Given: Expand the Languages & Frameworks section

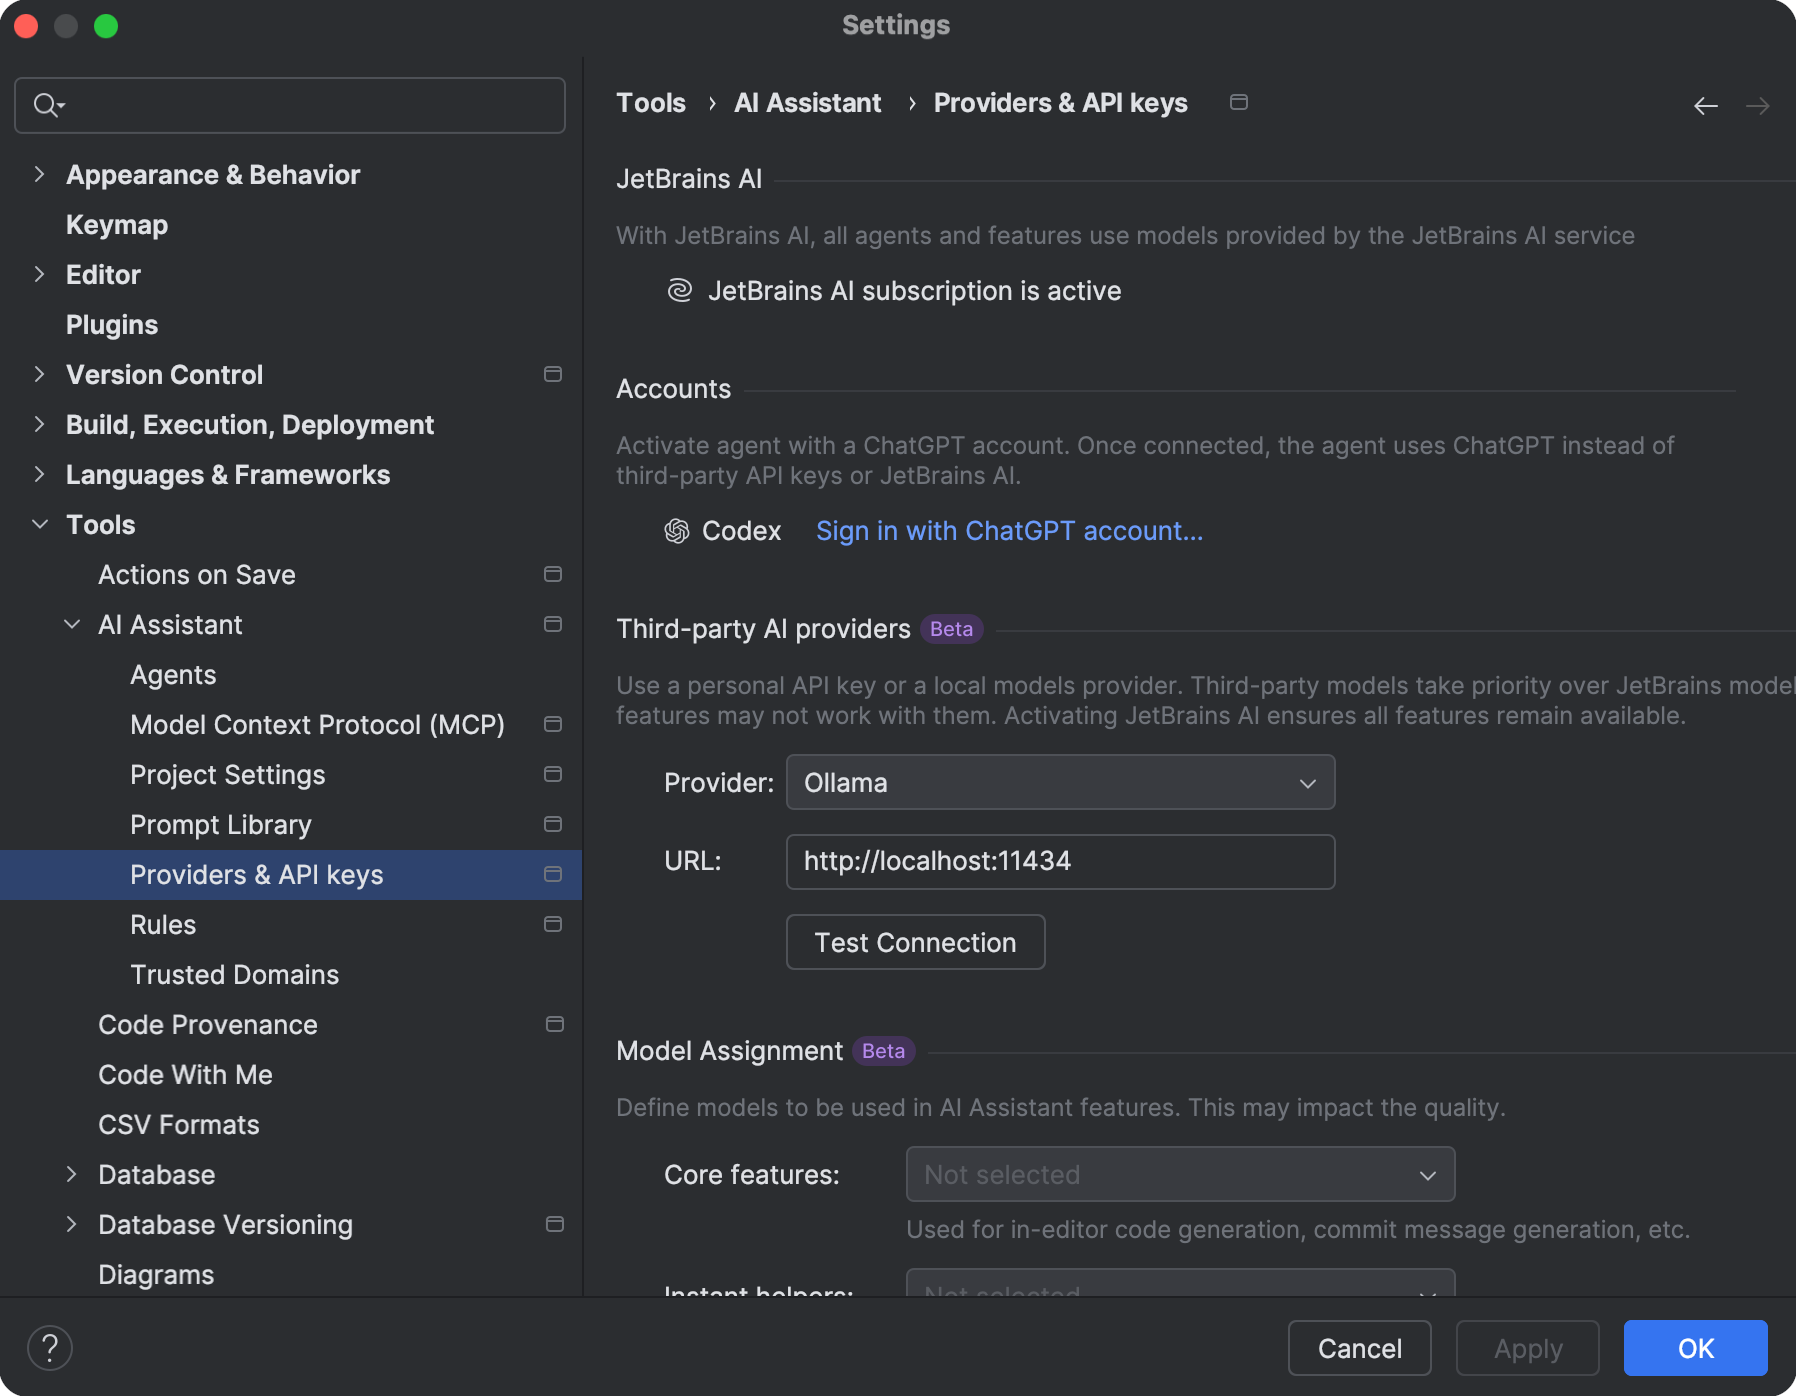Looking at the screenshot, I should click(x=39, y=474).
